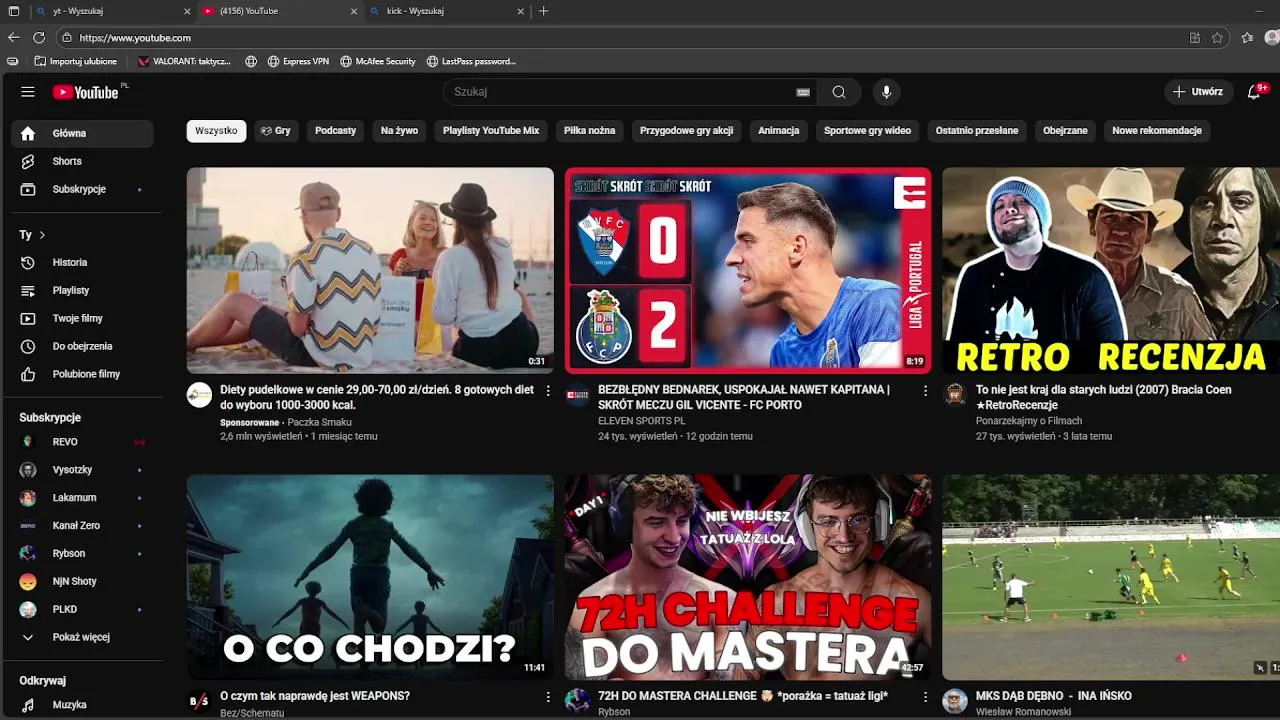Select the Na żywo filter chip
1280x720 pixels.
(x=399, y=131)
